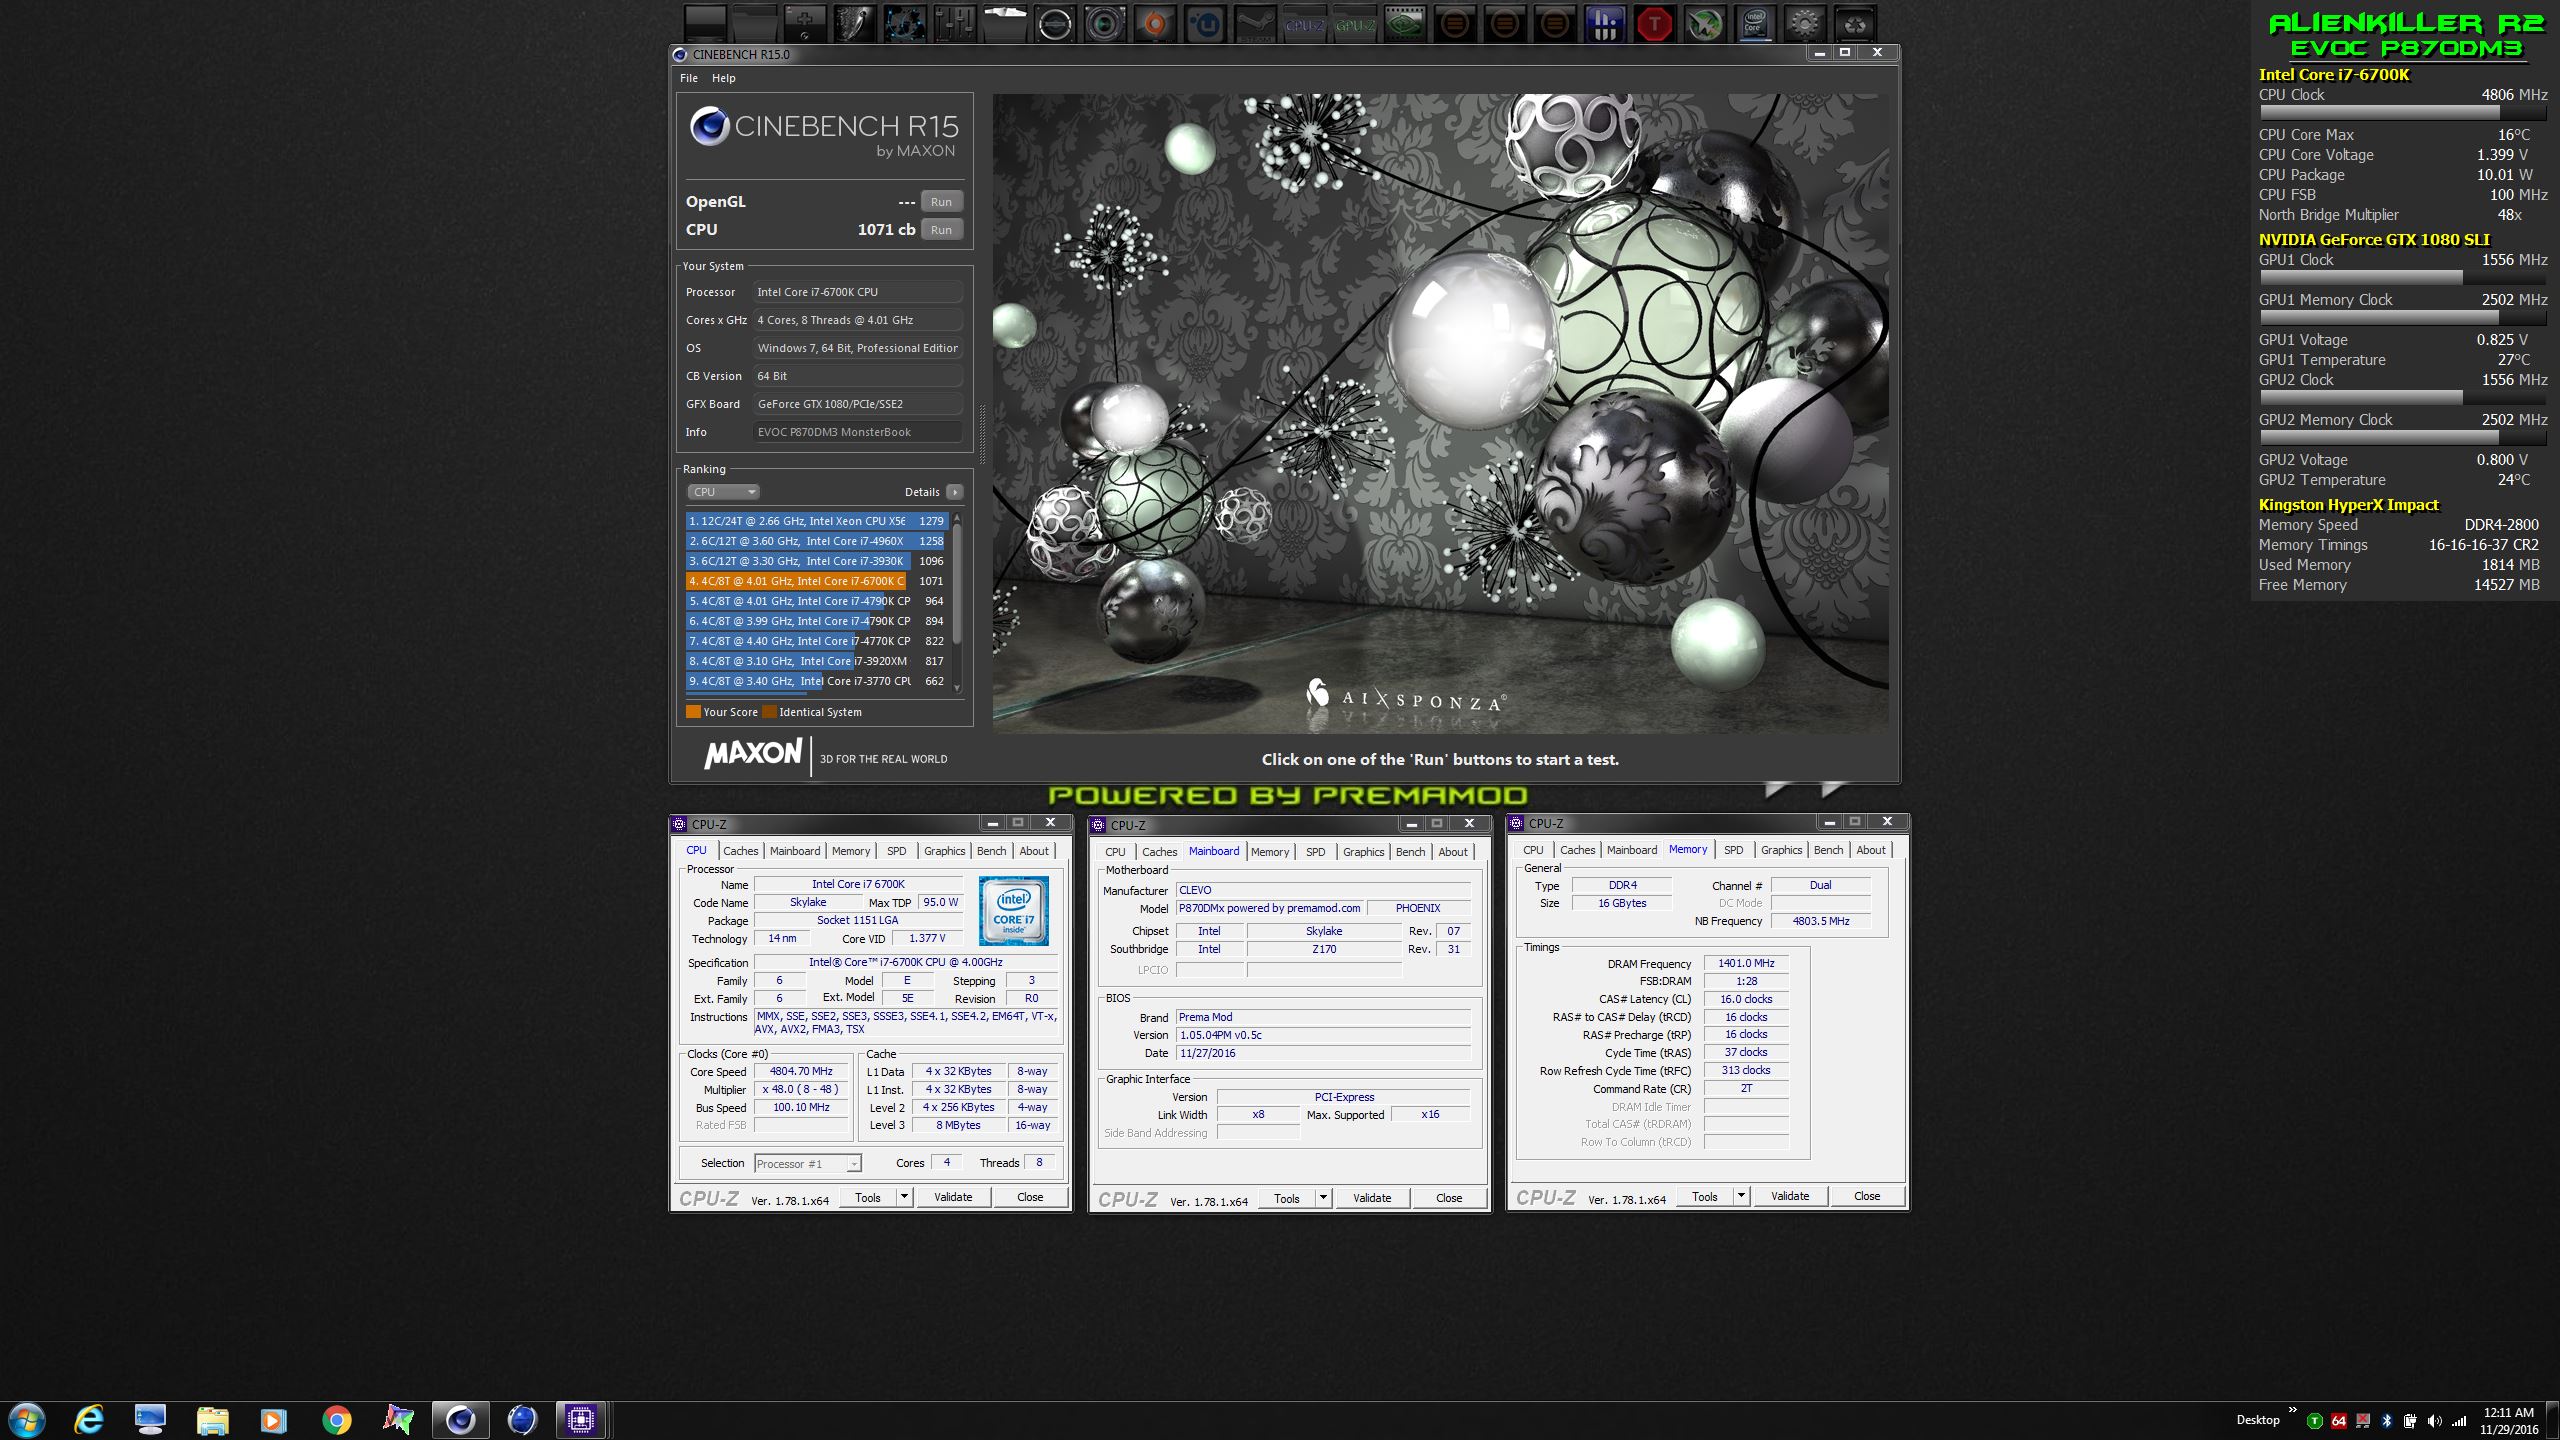The height and width of the screenshot is (1440, 2560).
Task: Expand ranking Details arrow in Cinebench
Action: click(955, 492)
